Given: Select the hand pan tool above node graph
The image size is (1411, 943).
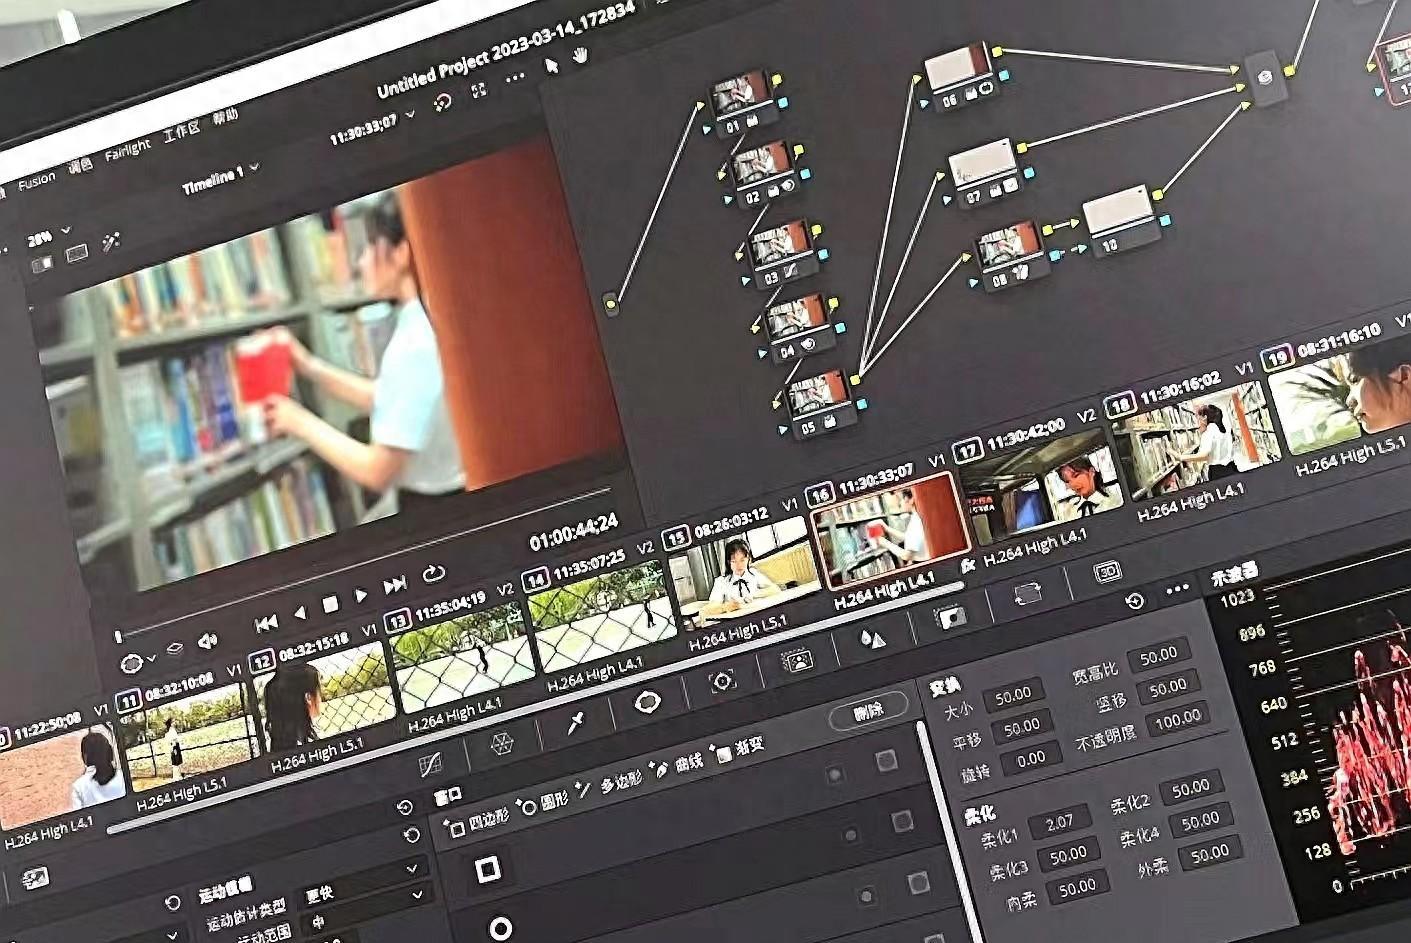Looking at the screenshot, I should pos(581,58).
